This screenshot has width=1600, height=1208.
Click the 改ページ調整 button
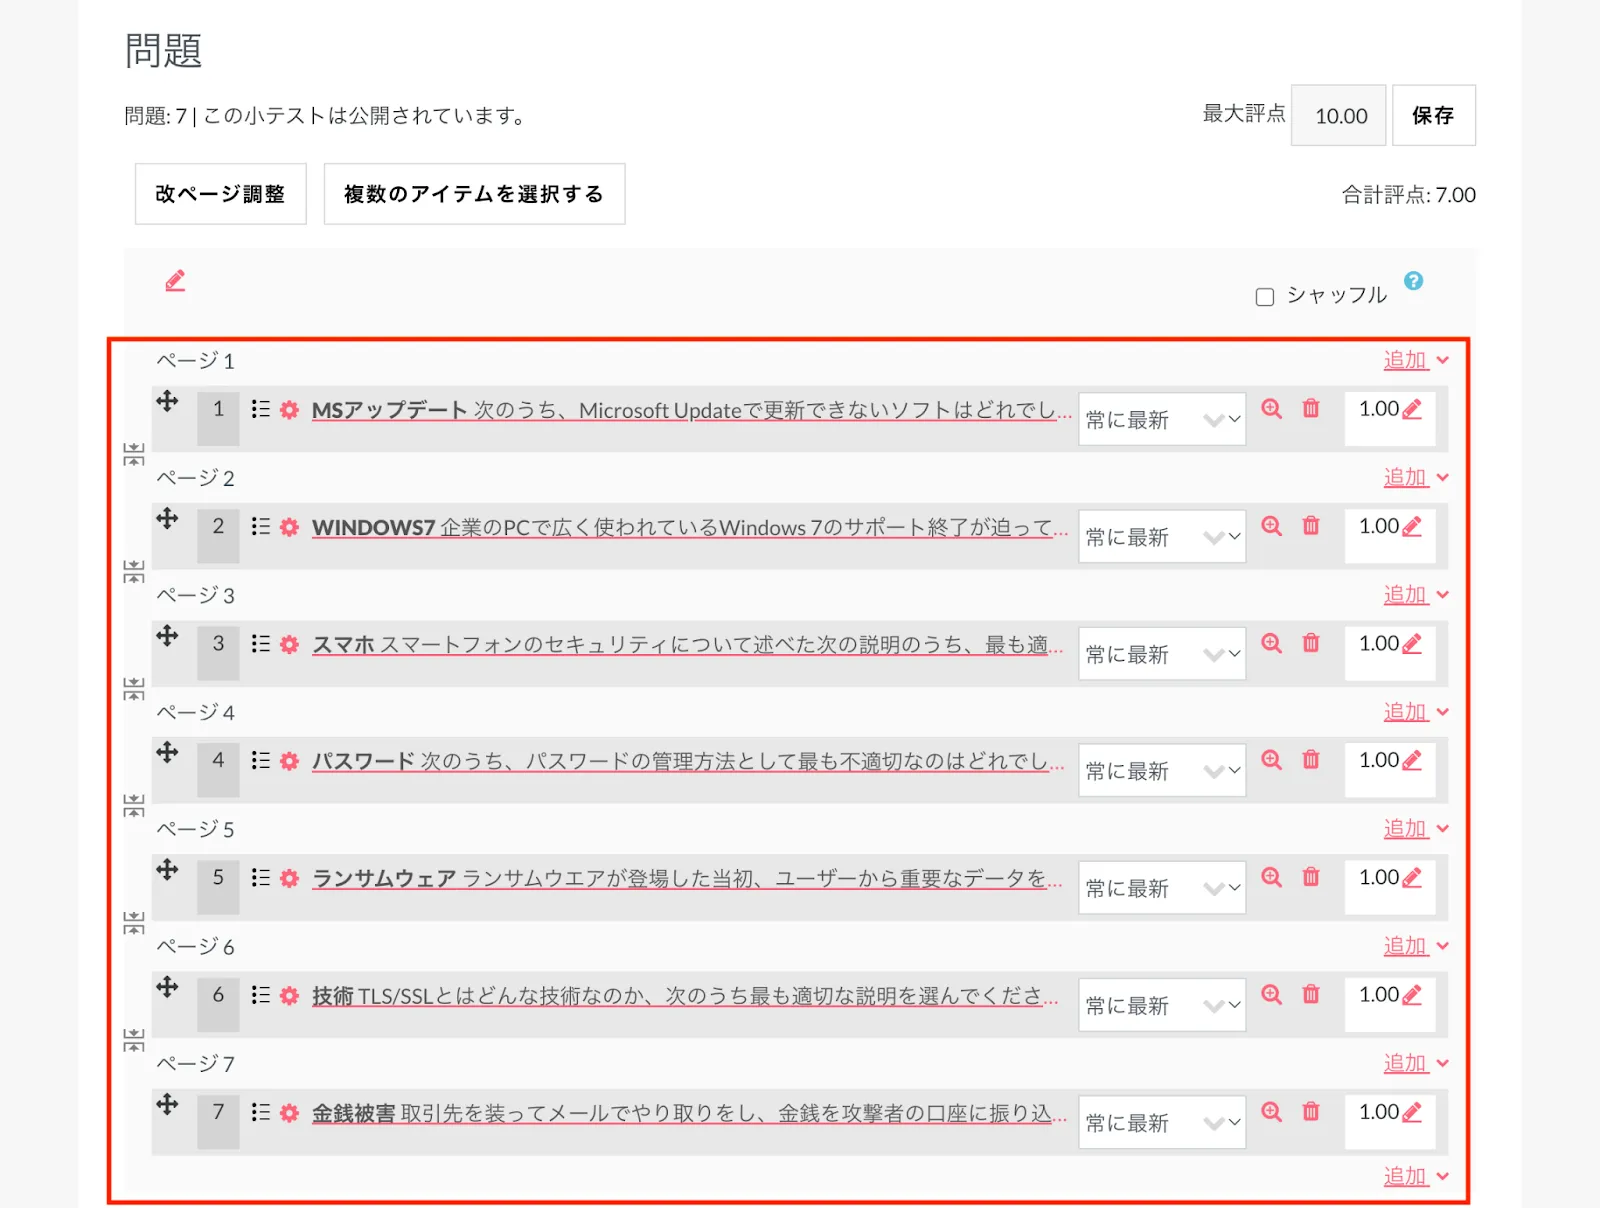point(220,194)
